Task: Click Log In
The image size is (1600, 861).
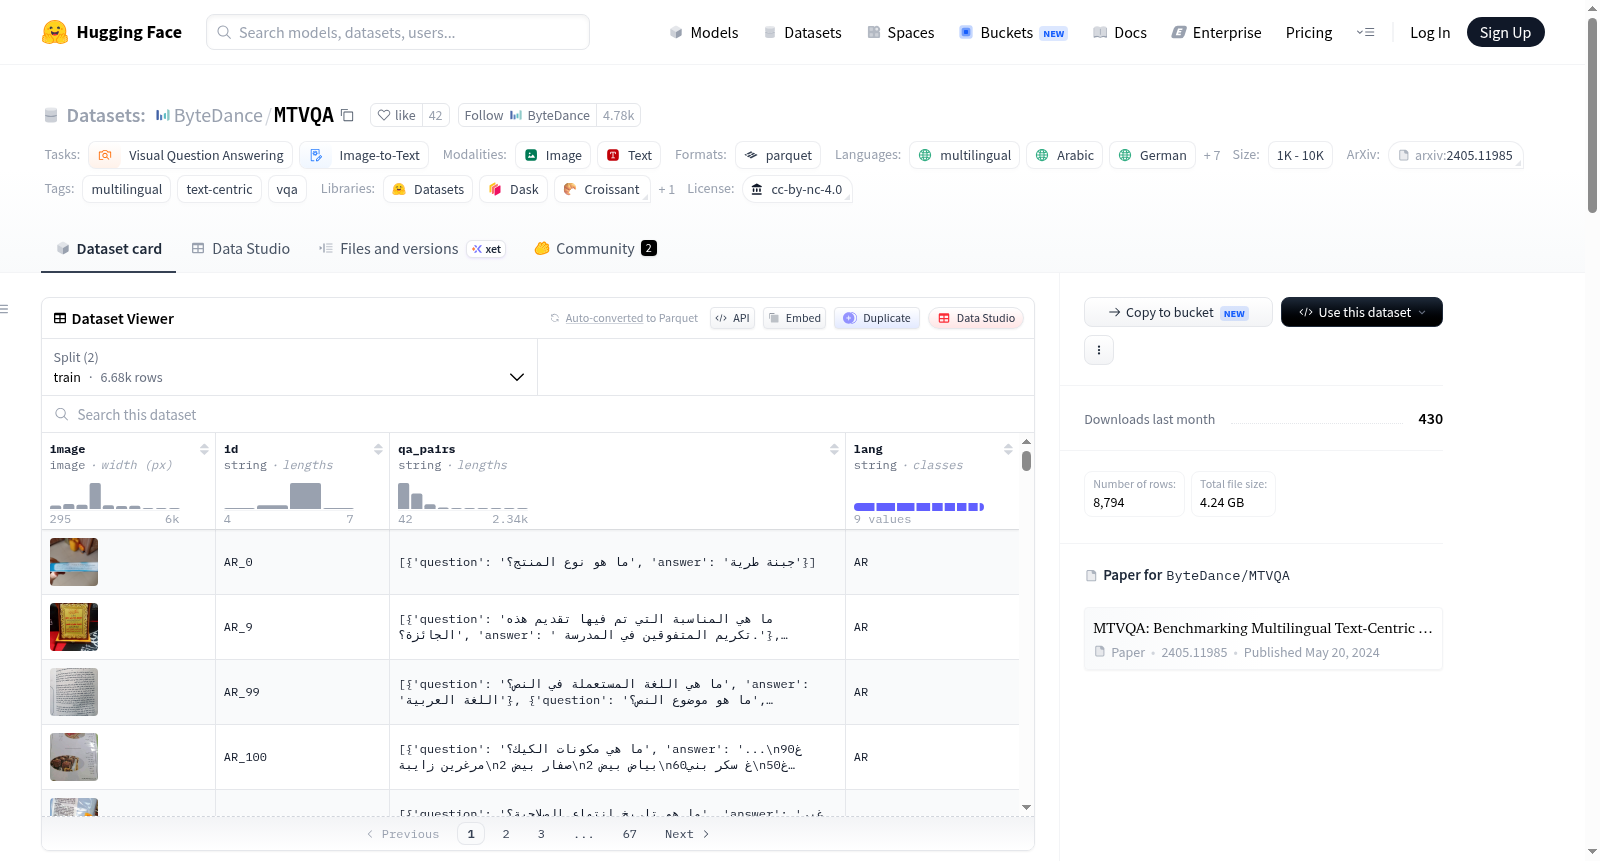Action: tap(1430, 32)
